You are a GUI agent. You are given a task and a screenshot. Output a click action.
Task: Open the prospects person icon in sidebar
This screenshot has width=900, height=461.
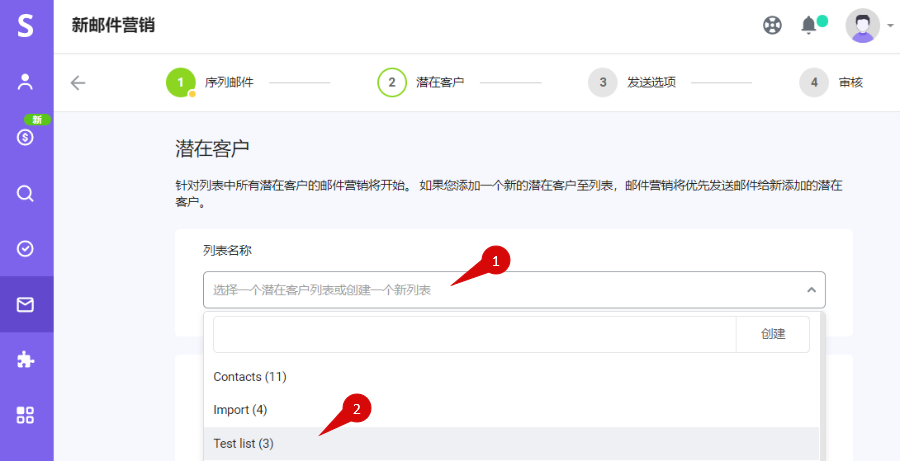tap(25, 82)
